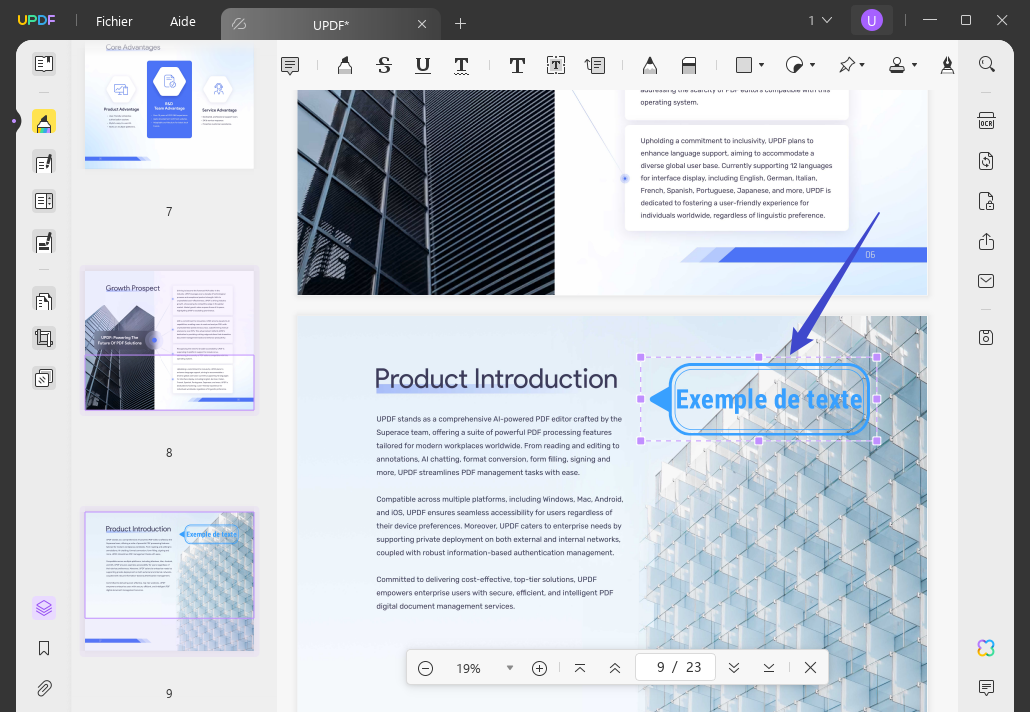Go to the next page
This screenshot has height=712, width=1030.
734,668
